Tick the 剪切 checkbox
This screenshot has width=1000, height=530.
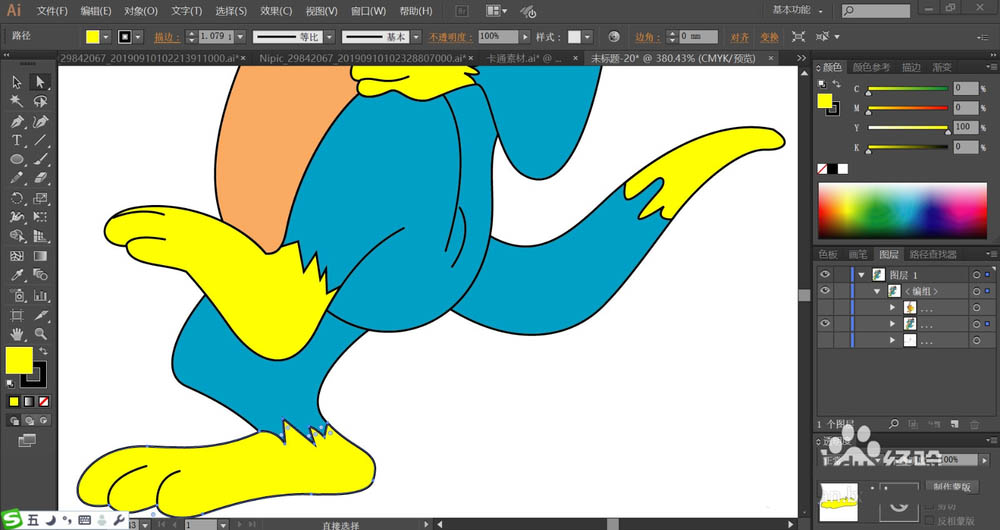[930, 506]
